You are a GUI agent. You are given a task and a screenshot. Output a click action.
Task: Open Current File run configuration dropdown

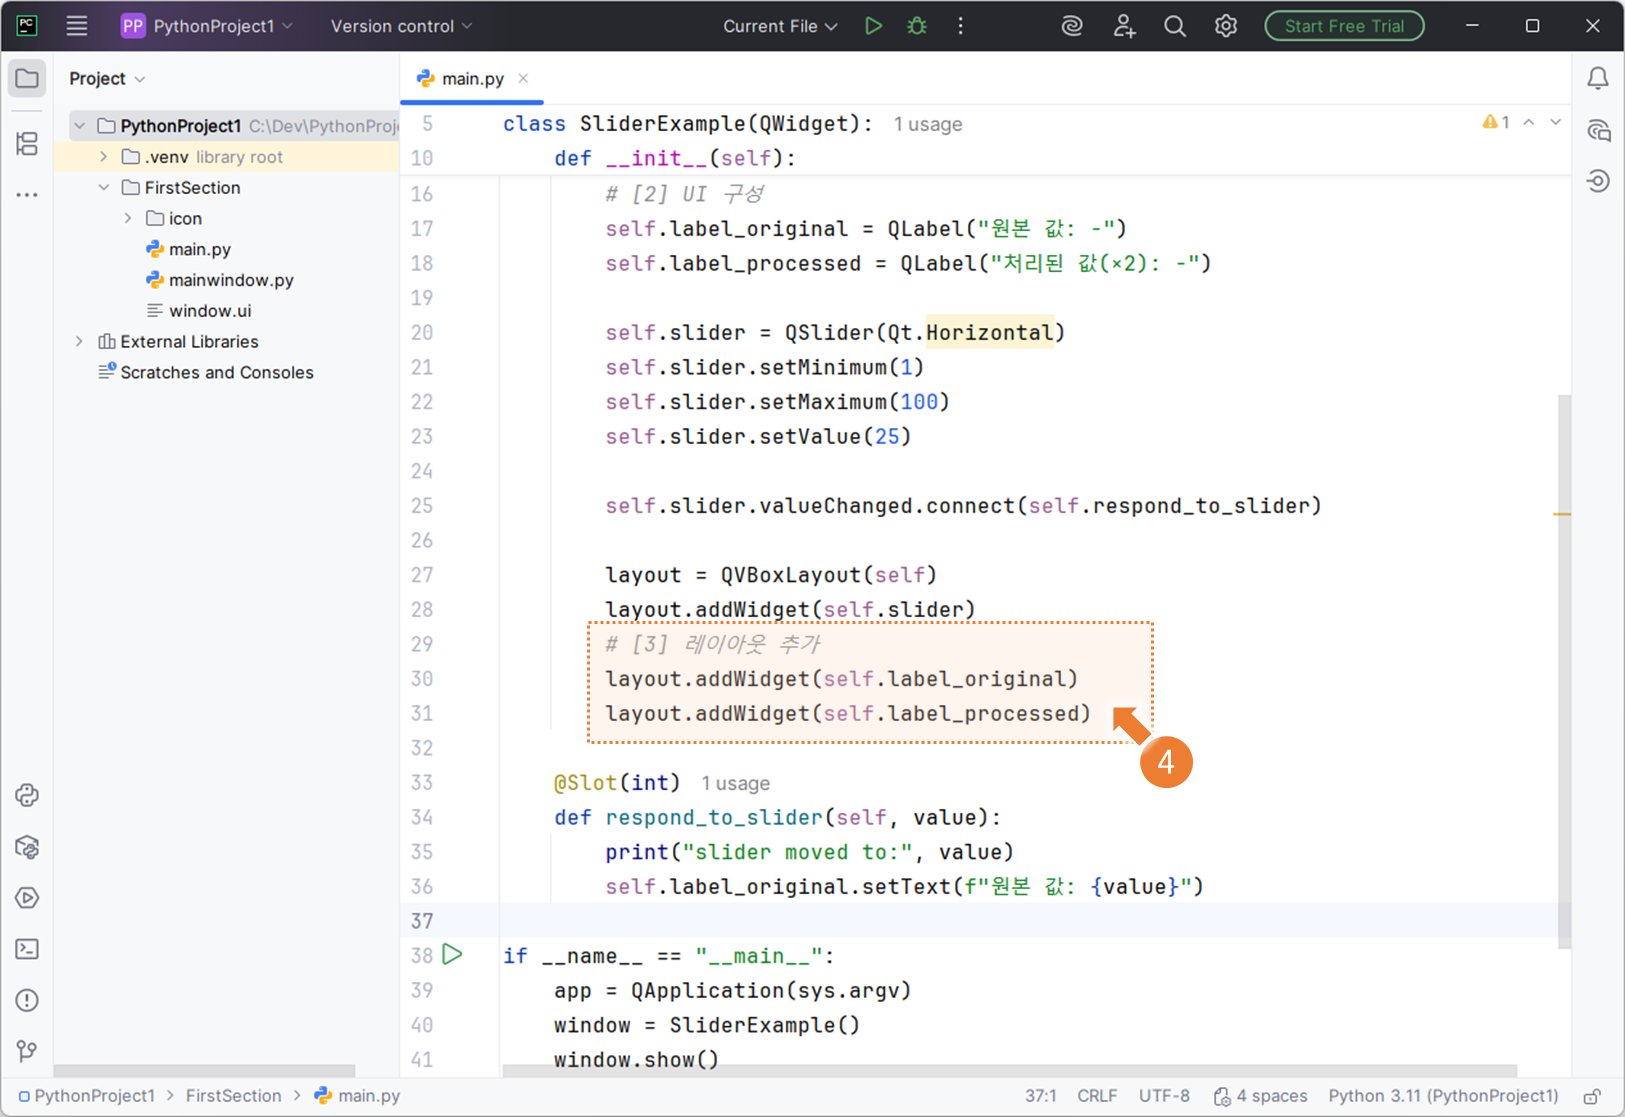tap(780, 26)
